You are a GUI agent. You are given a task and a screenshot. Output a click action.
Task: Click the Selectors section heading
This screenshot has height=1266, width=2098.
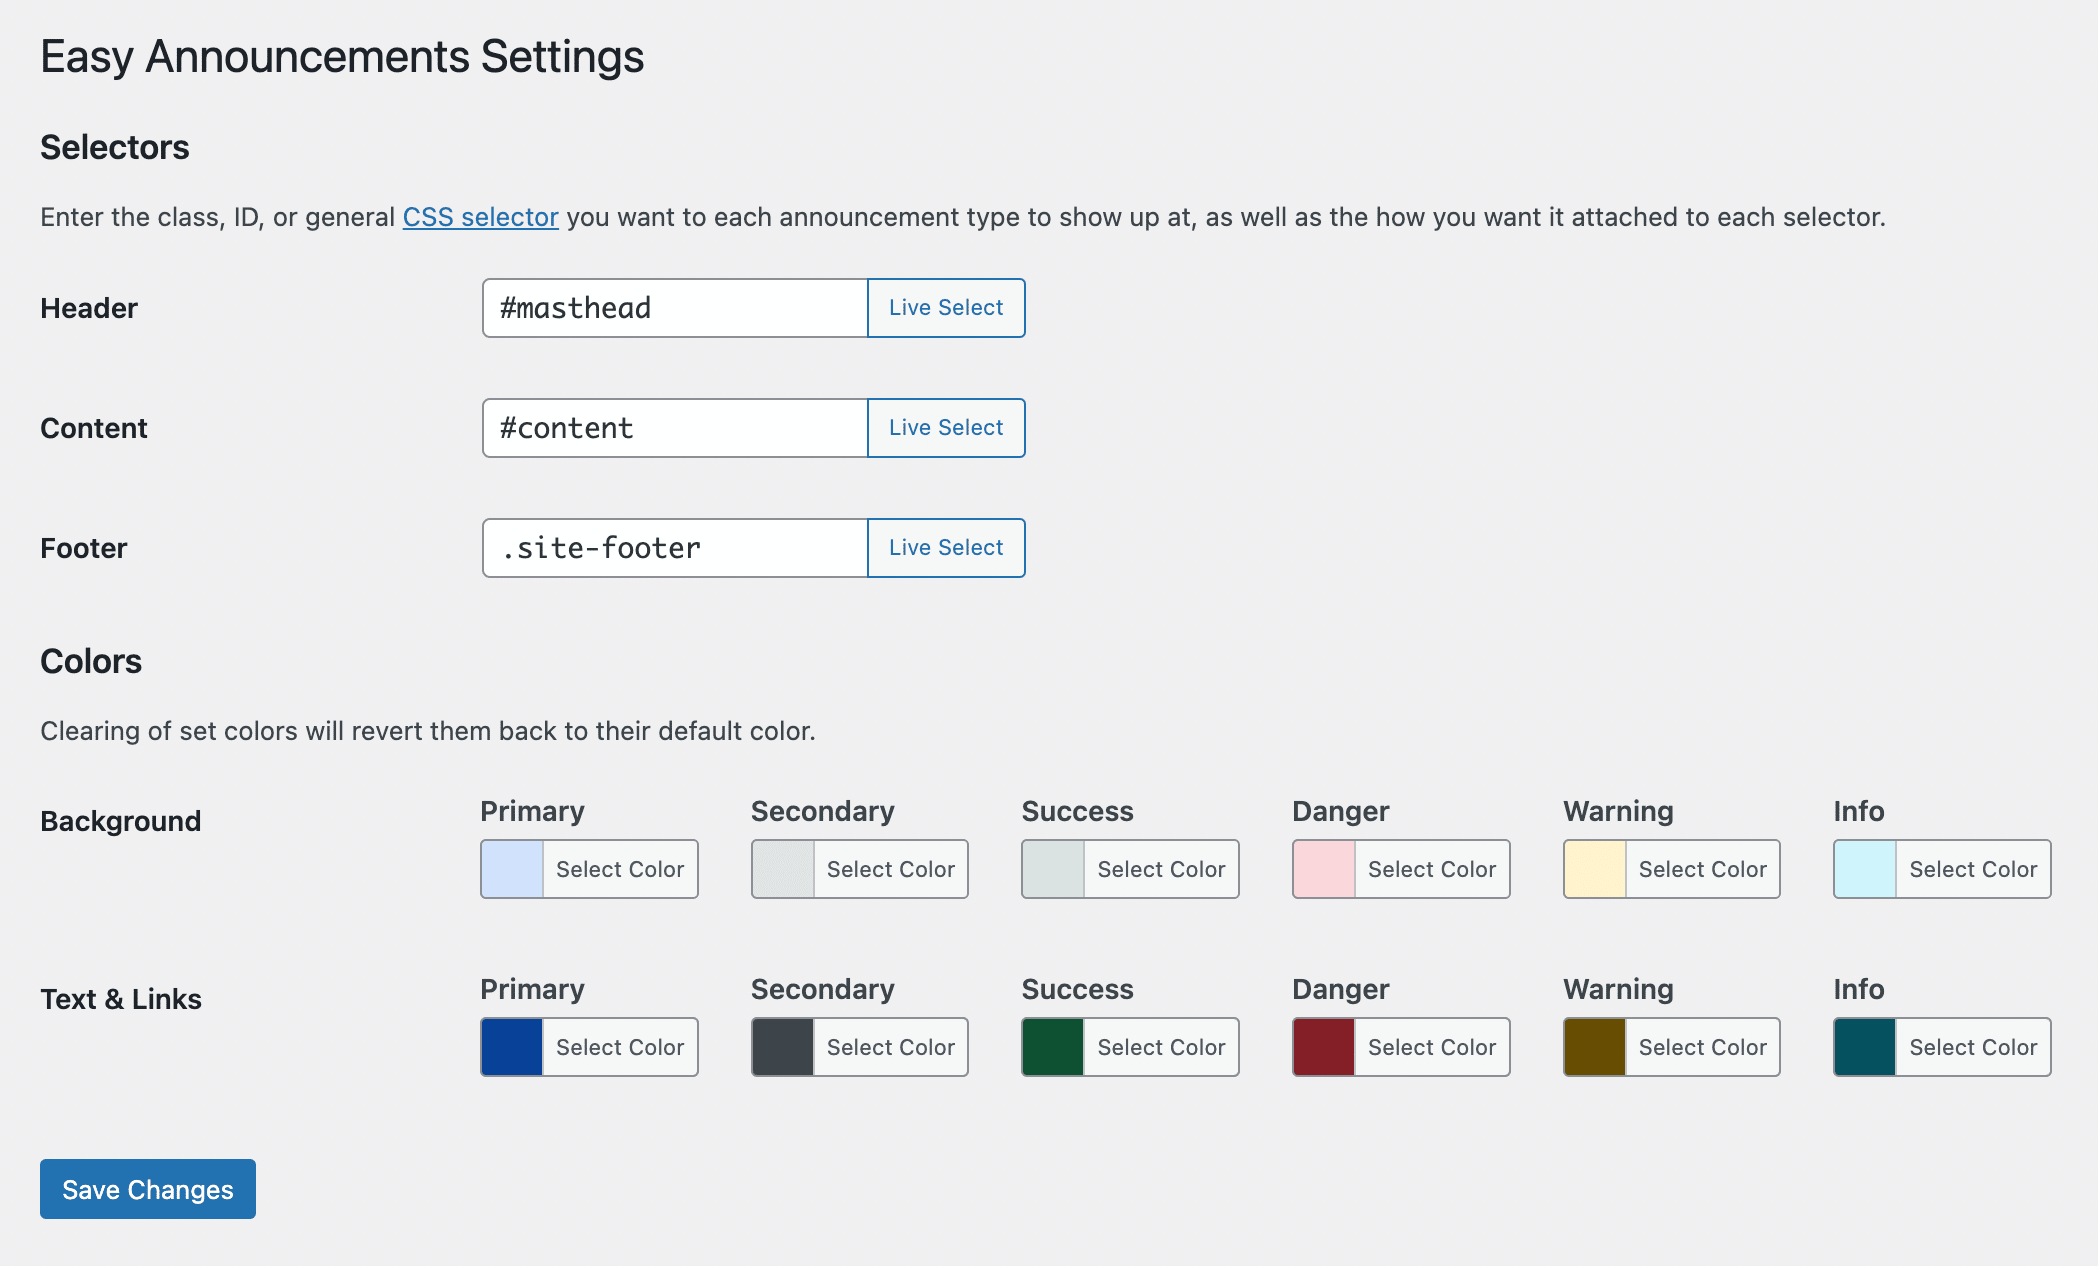(x=115, y=147)
